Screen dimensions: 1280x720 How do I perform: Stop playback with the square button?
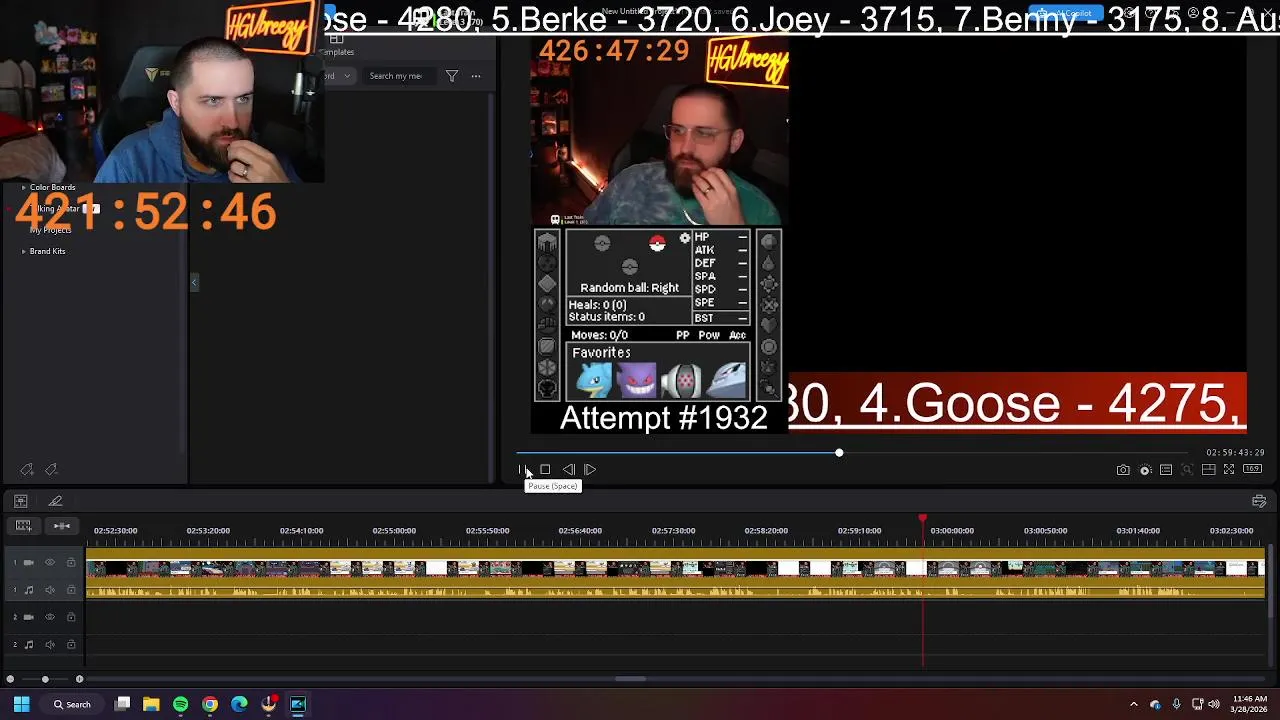coord(545,469)
